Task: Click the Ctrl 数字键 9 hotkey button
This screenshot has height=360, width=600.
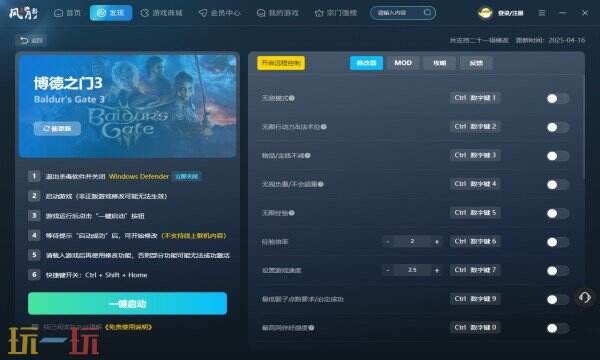Action: pos(475,299)
